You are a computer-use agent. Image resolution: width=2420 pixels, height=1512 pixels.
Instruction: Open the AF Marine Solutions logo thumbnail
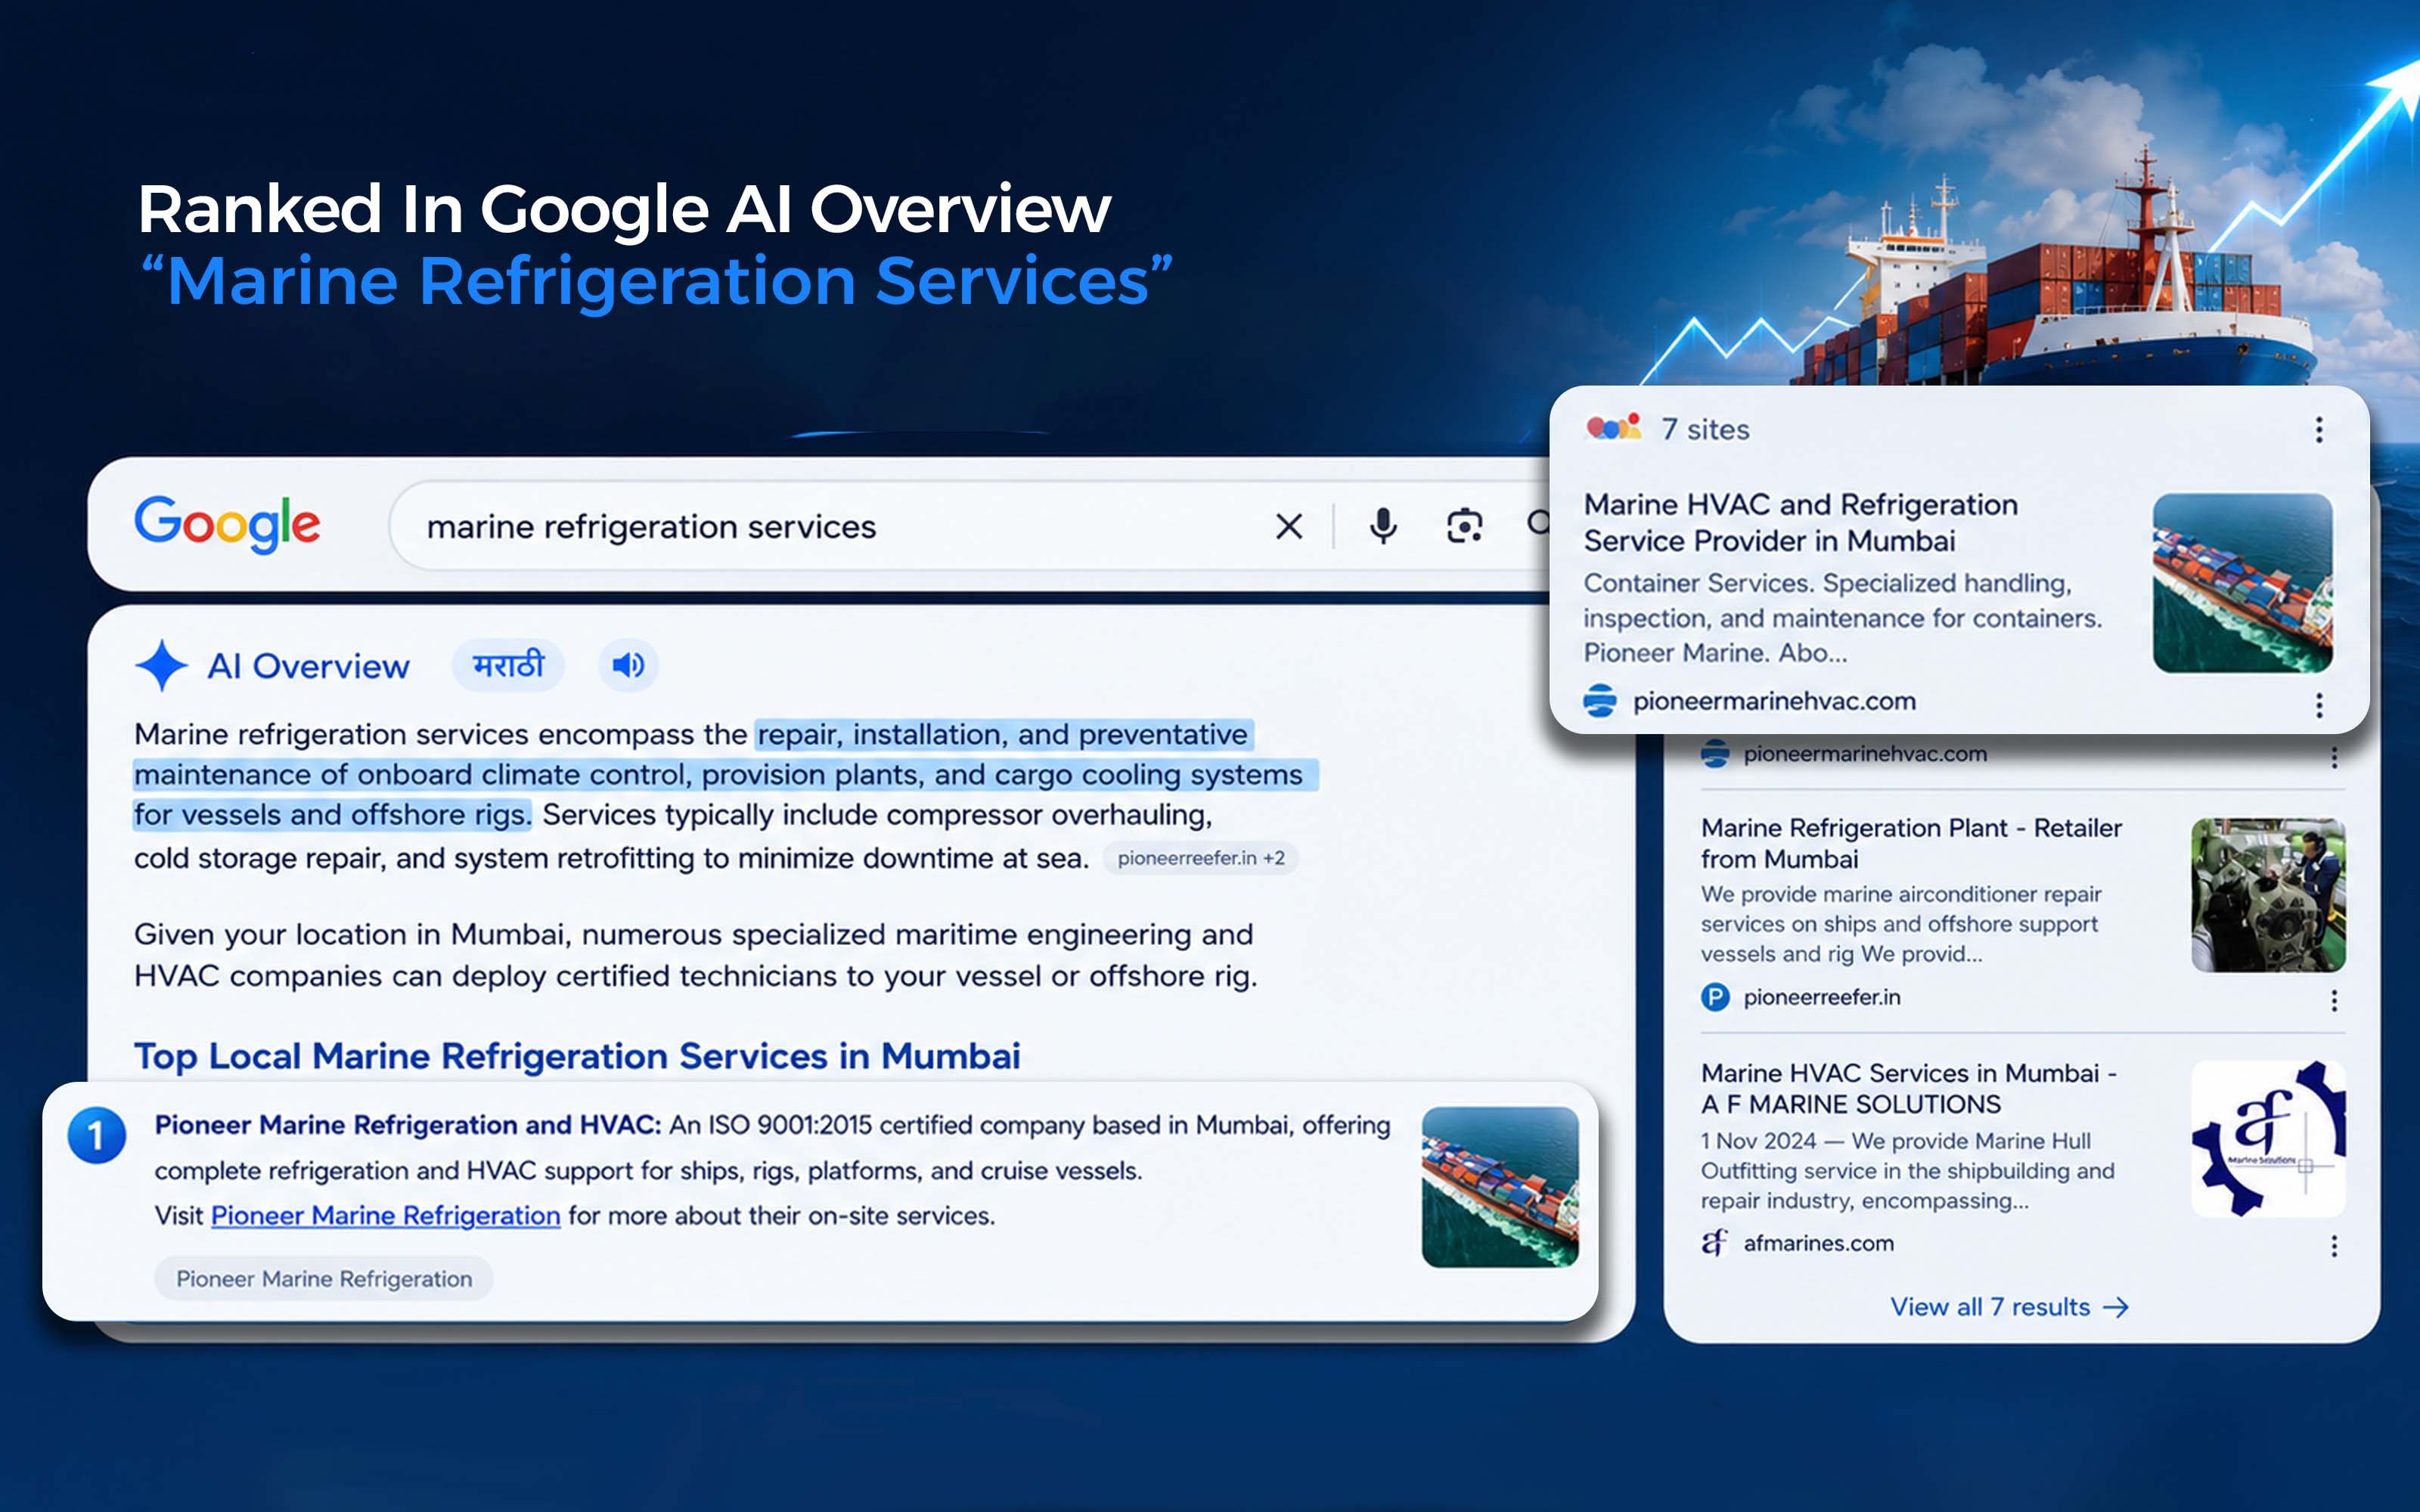pos(2267,1139)
